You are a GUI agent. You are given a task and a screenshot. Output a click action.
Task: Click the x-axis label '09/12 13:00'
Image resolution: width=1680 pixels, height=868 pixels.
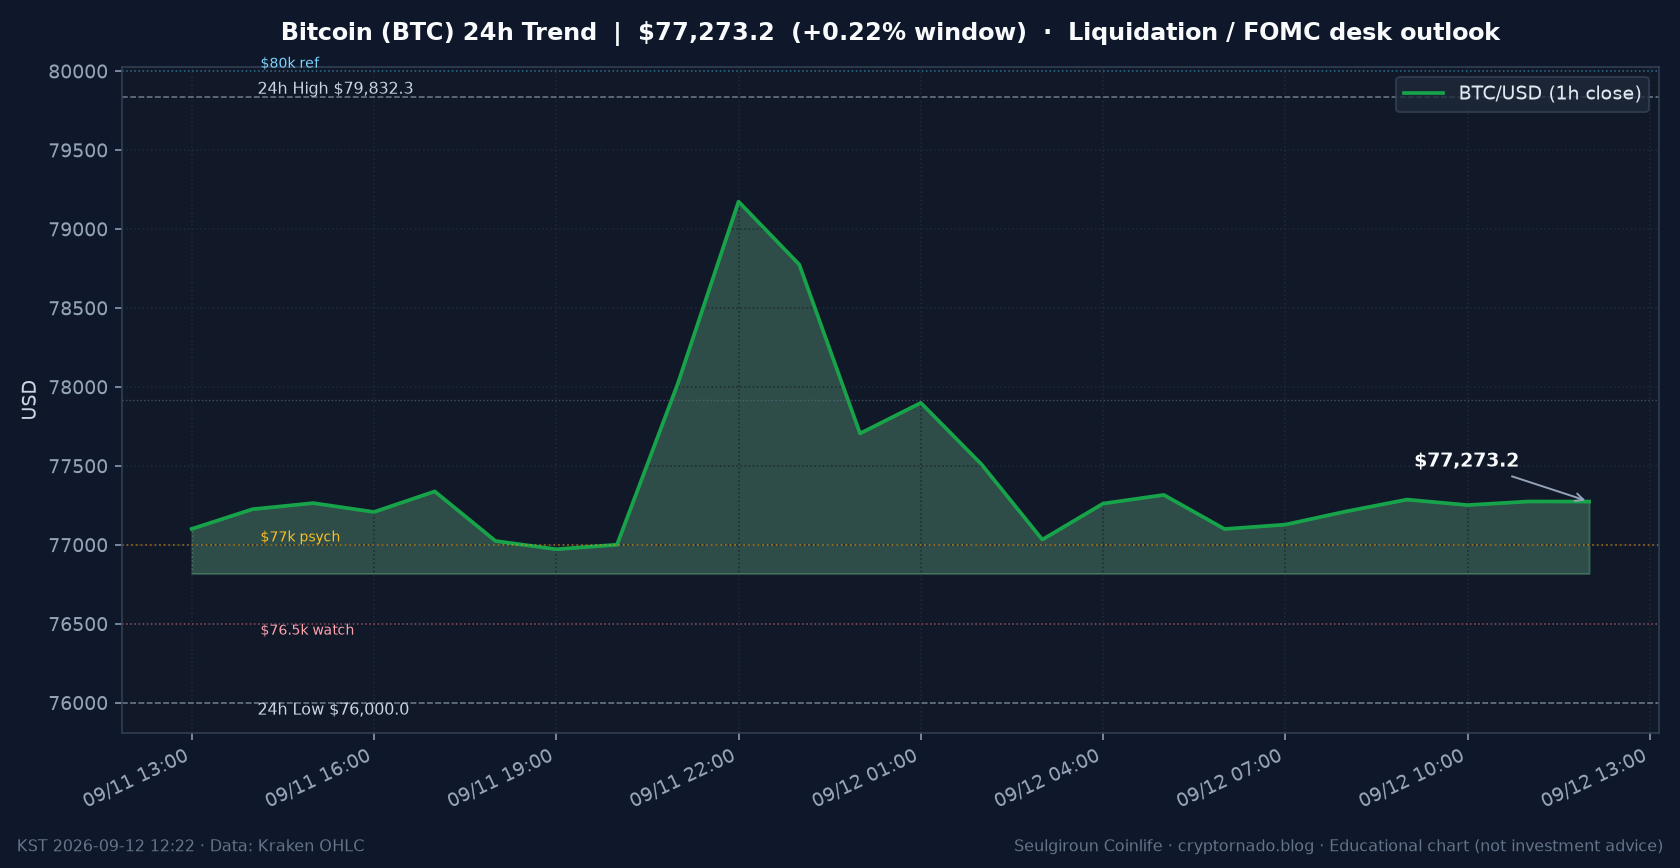pos(1594,778)
